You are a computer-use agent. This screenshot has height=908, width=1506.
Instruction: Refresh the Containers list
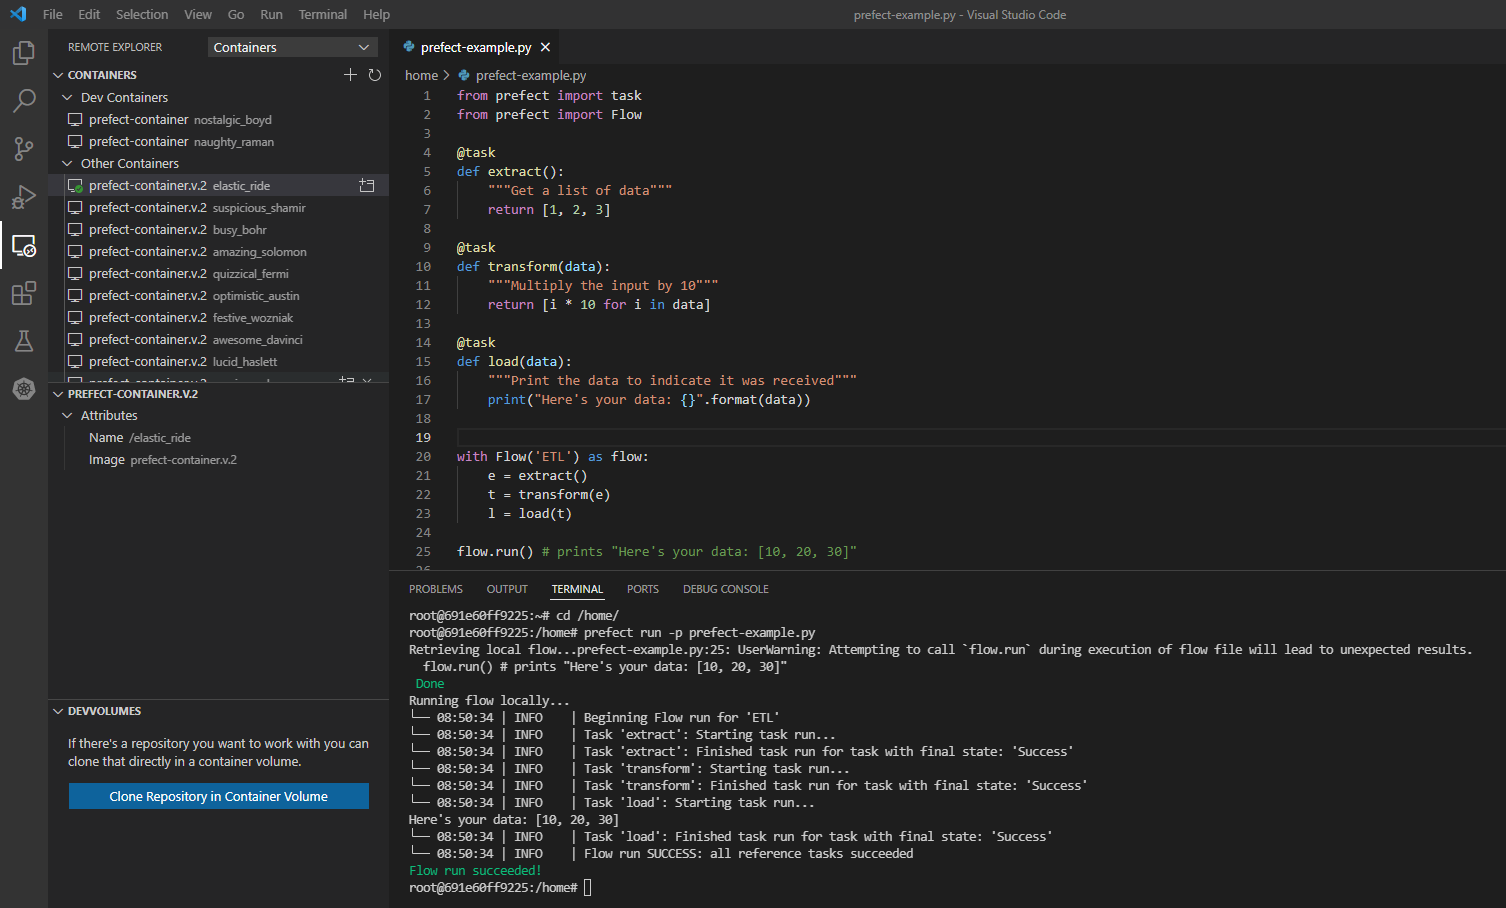click(375, 75)
